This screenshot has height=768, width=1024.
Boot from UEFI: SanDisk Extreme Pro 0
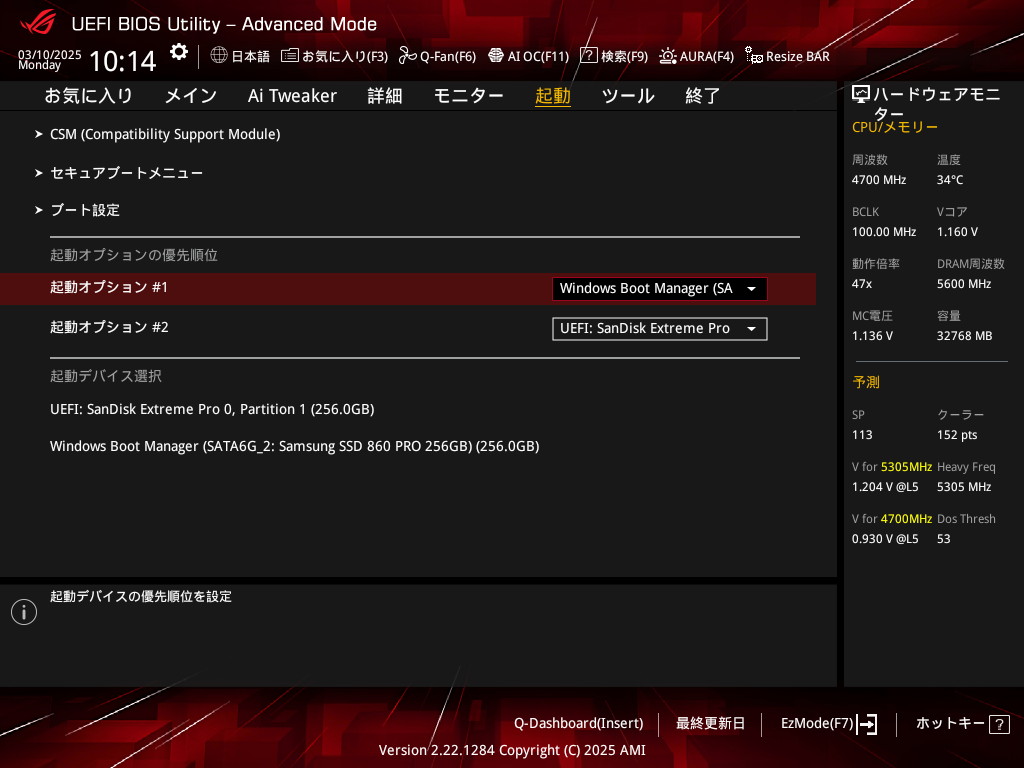click(212, 409)
